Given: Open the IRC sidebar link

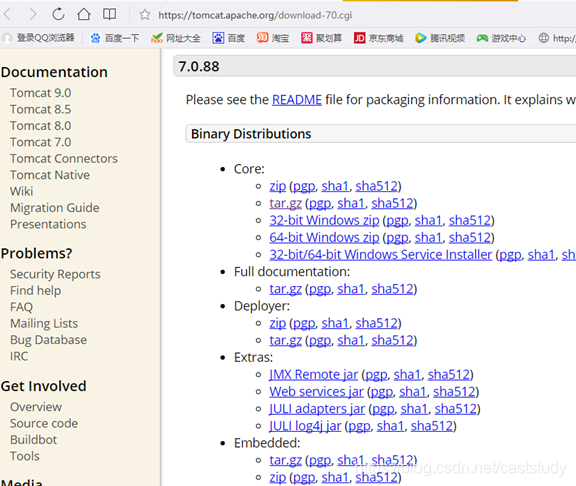Looking at the screenshot, I should tap(19, 356).
